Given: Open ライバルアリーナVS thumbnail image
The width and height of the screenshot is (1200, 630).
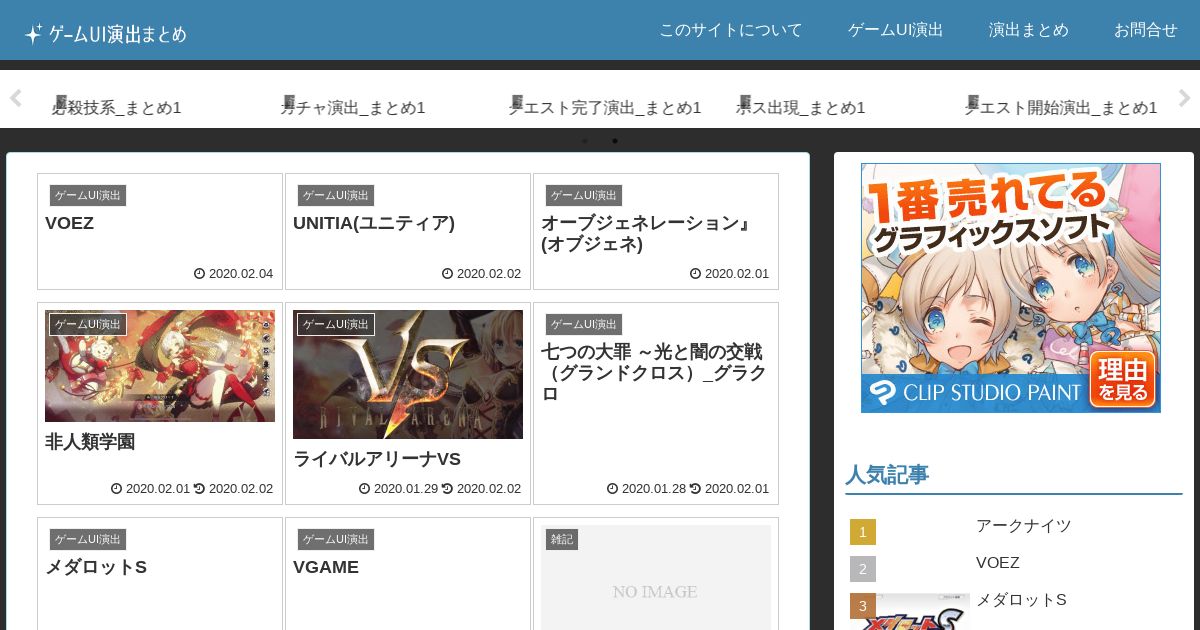Looking at the screenshot, I should (x=408, y=374).
